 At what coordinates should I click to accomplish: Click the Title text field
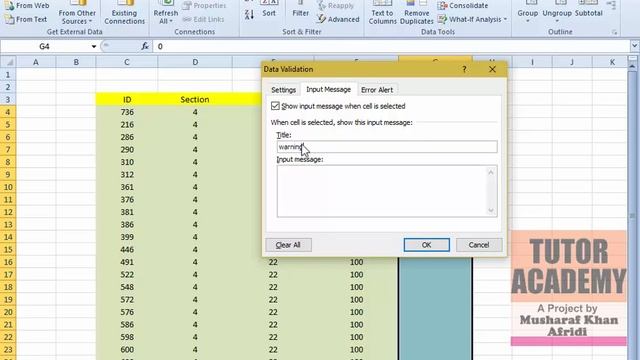387,147
